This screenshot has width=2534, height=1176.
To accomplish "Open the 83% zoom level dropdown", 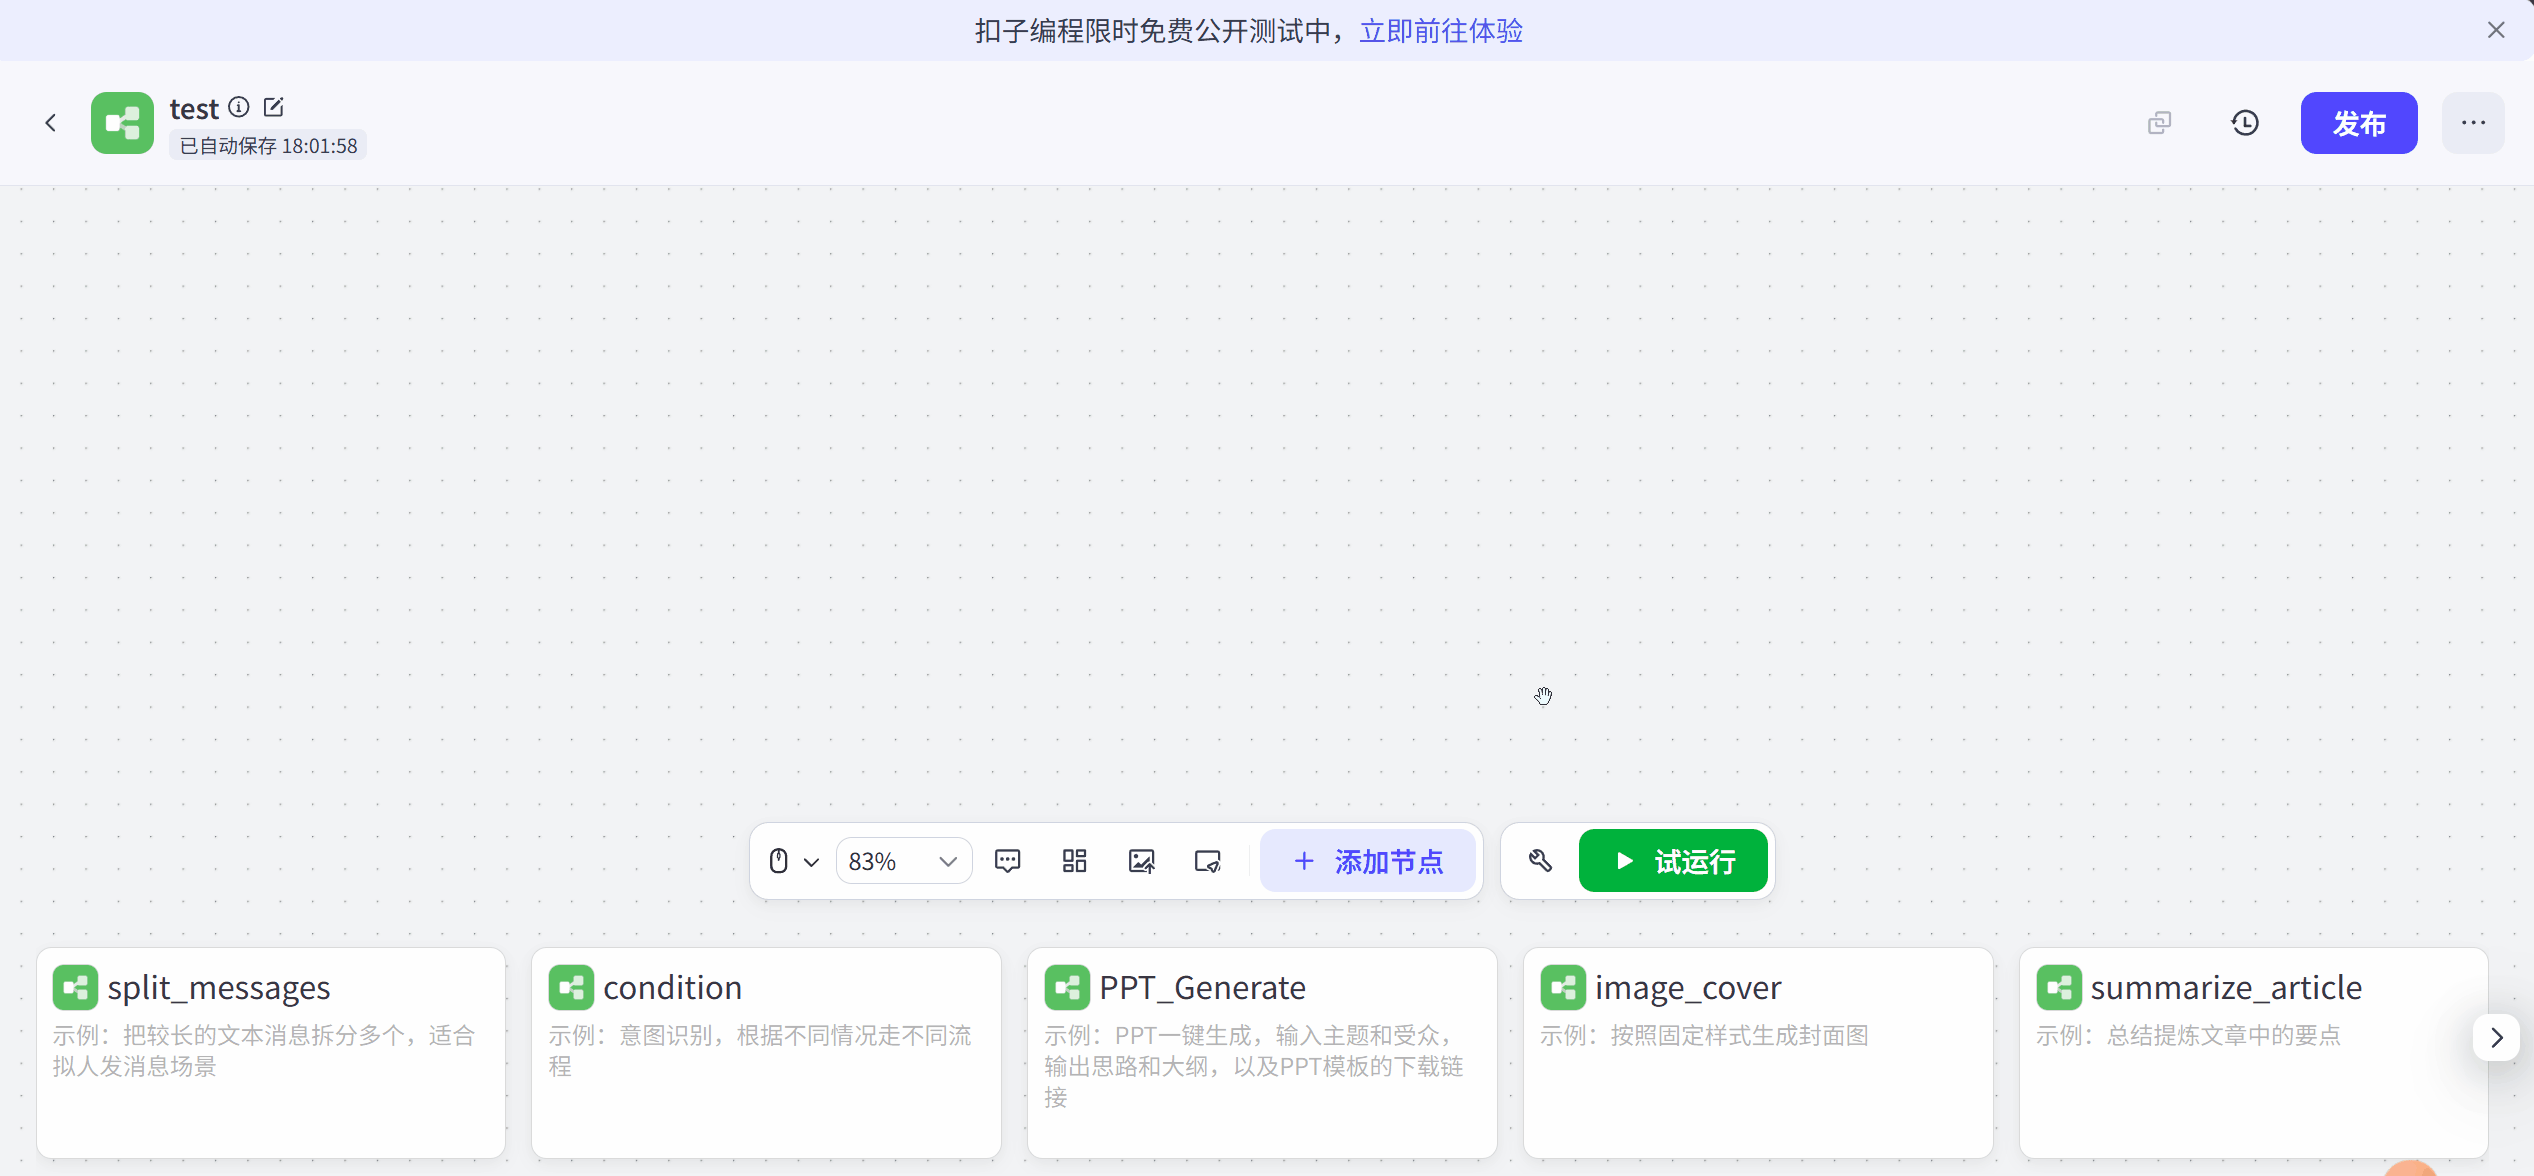I will (x=903, y=861).
